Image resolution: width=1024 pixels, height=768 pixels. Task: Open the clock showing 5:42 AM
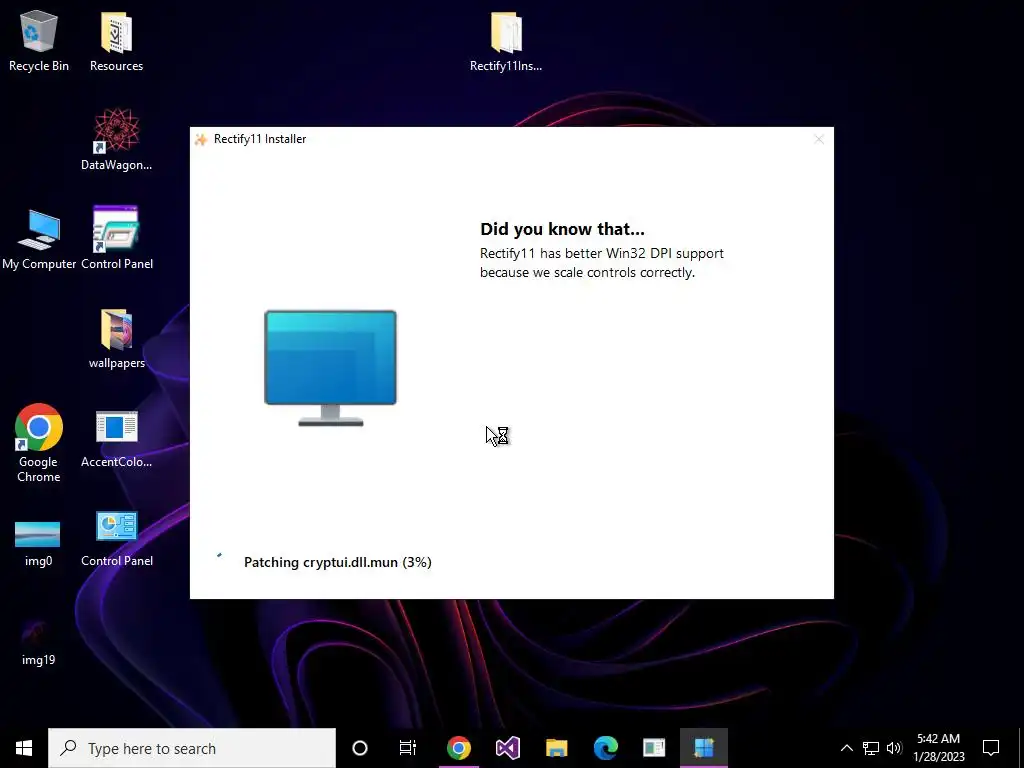[938, 748]
